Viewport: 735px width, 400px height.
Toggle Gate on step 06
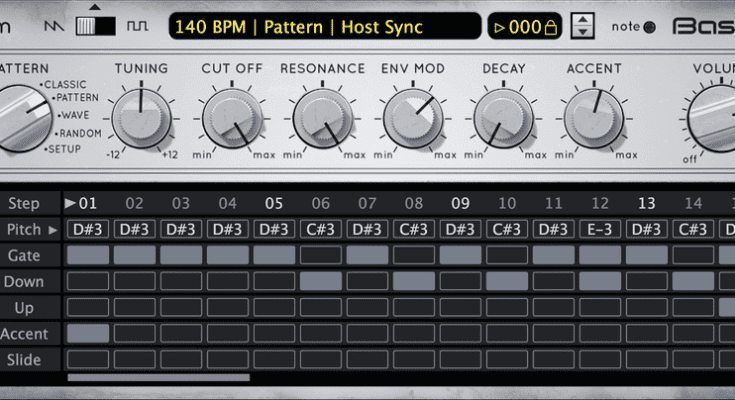pyautogui.click(x=321, y=256)
